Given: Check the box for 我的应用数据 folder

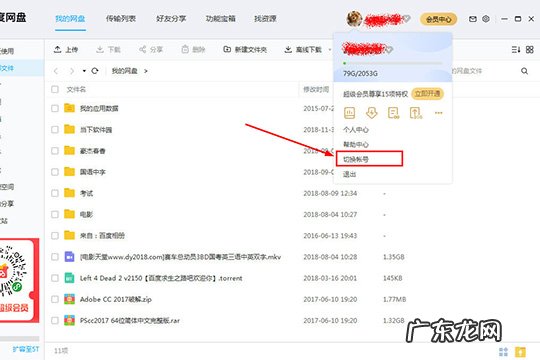Looking at the screenshot, I should pos(55,109).
